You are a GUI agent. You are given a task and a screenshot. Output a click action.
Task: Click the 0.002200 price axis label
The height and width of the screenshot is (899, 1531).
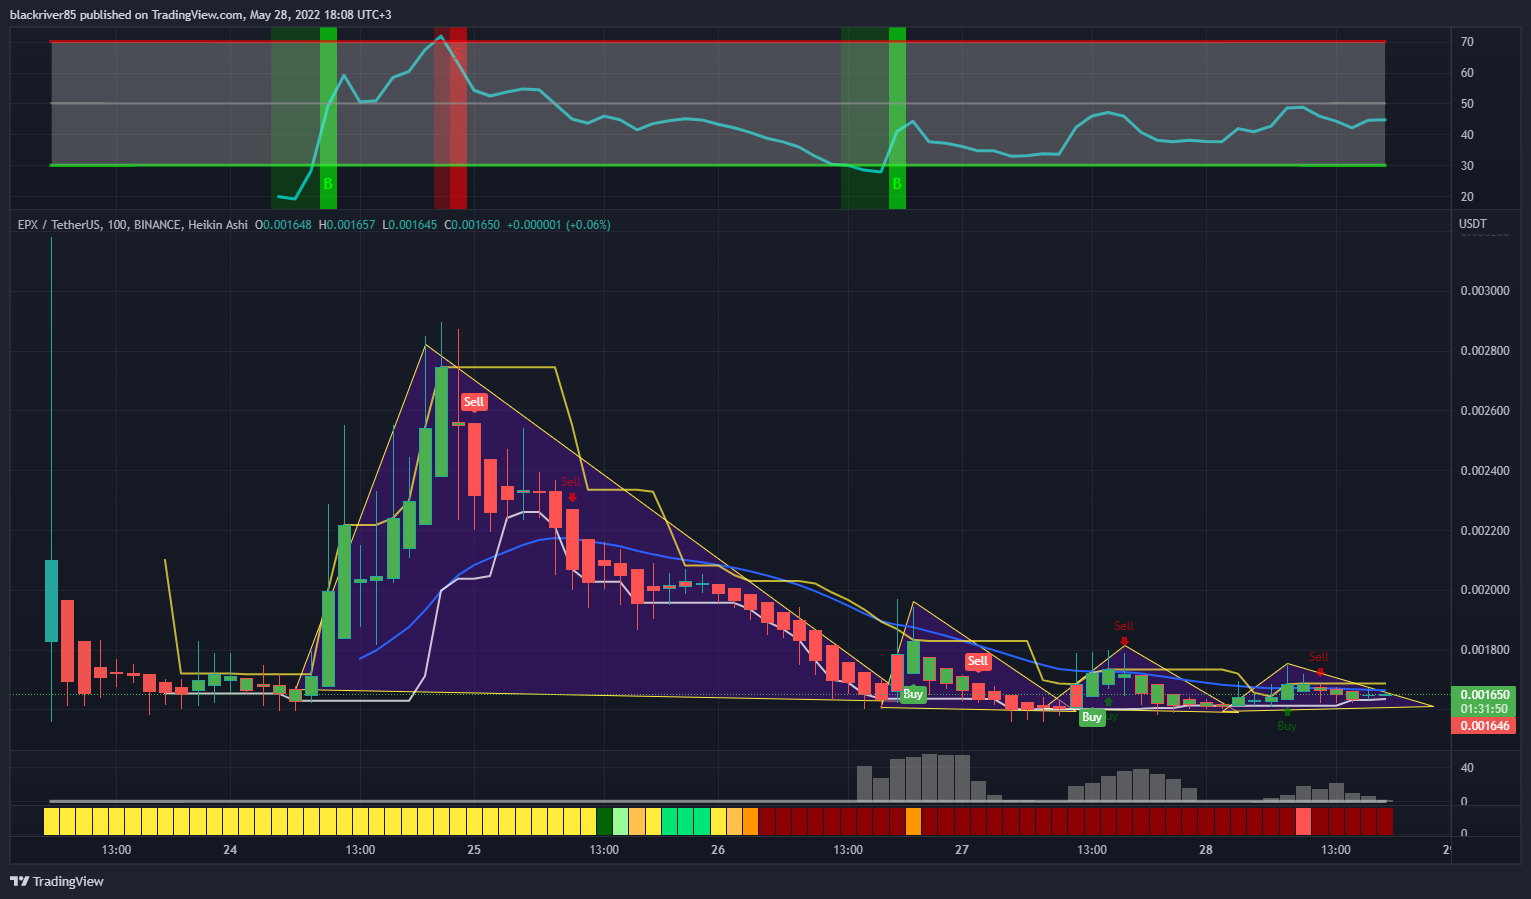coord(1485,531)
